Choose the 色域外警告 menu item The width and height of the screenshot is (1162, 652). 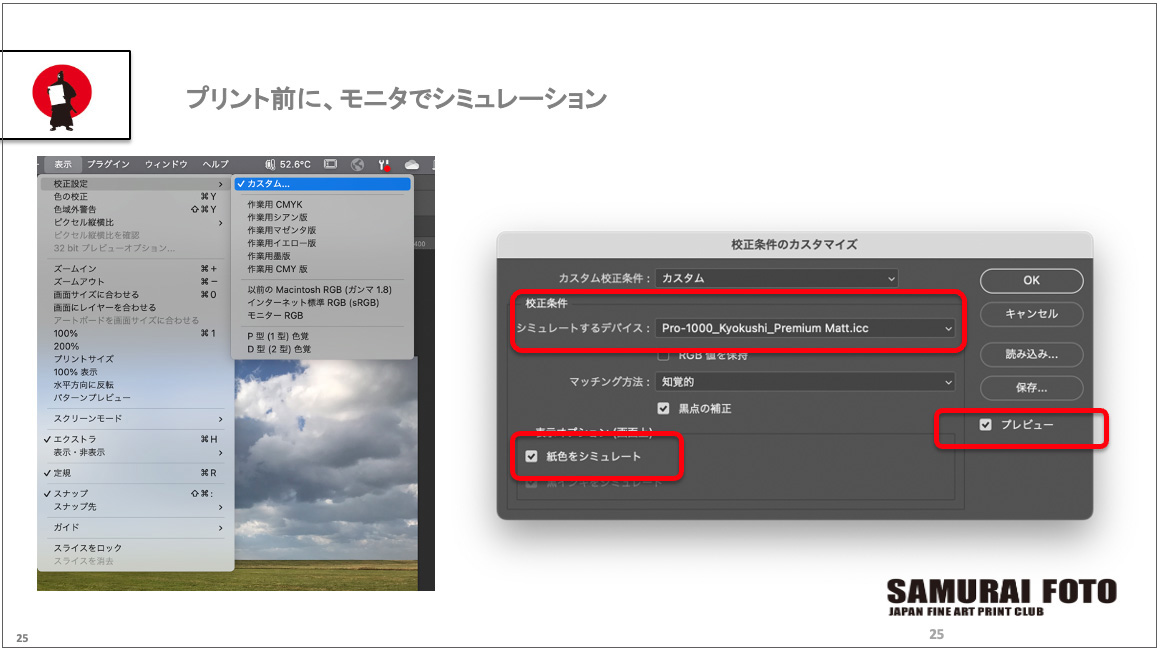pyautogui.click(x=76, y=210)
